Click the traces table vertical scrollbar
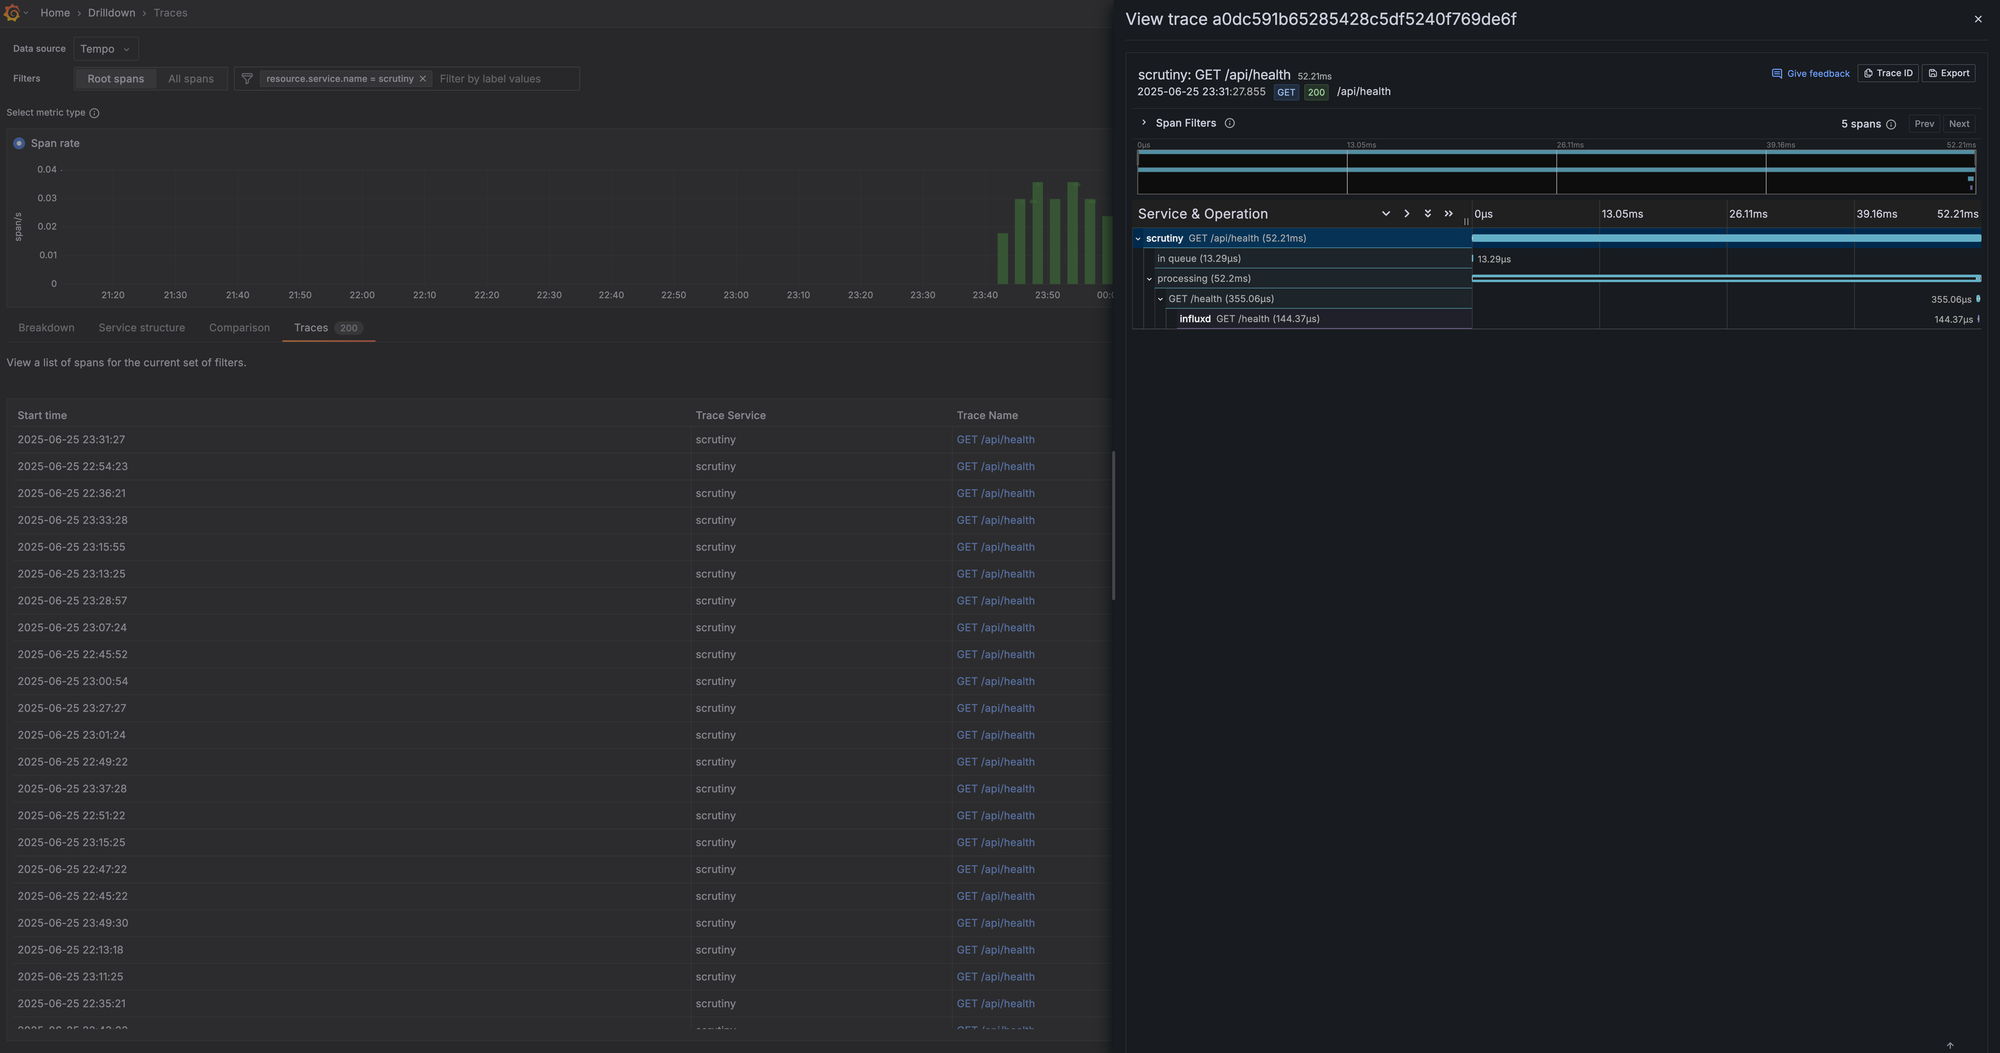This screenshot has width=2000, height=1053. pyautogui.click(x=1113, y=525)
